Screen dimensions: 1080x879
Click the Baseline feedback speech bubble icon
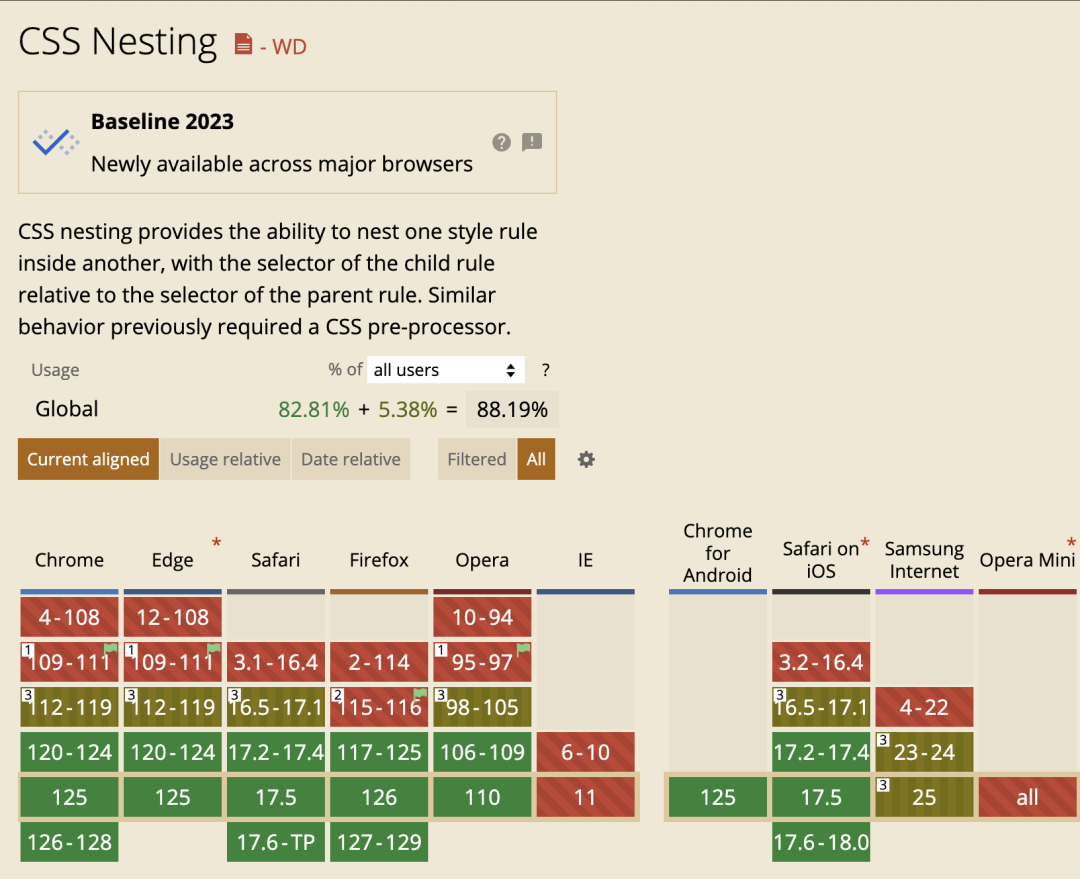tap(532, 142)
